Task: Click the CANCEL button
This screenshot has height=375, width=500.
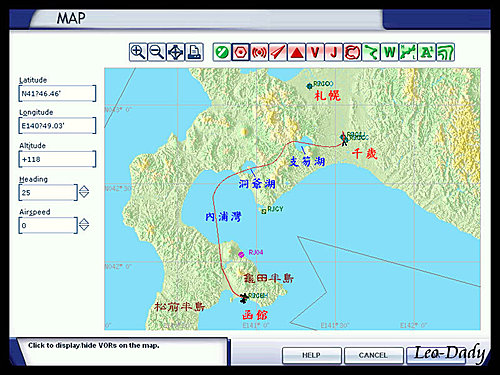Action: click(373, 355)
